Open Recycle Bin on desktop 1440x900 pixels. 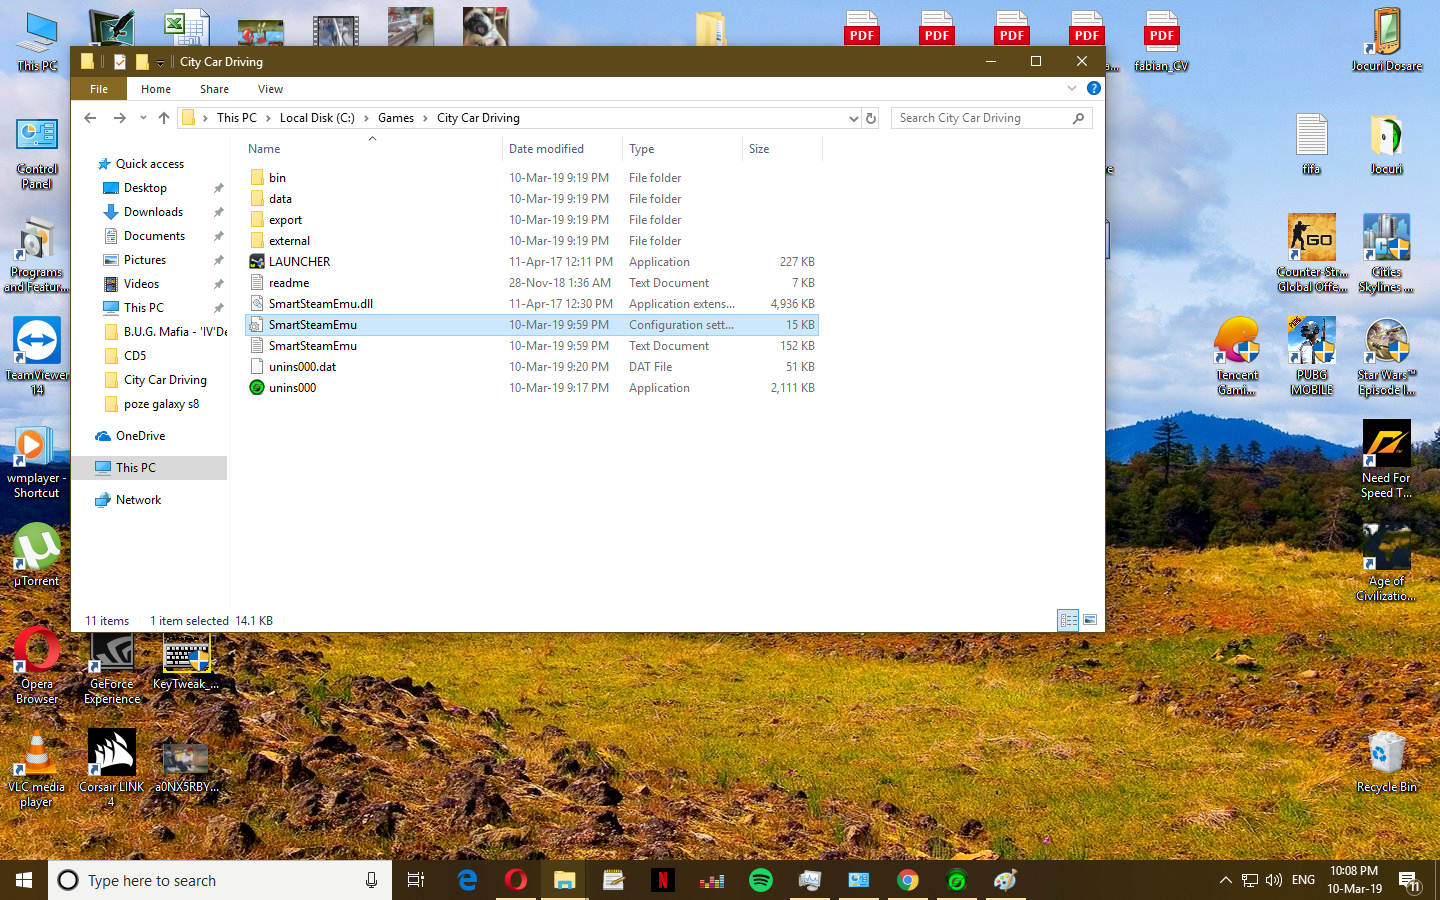click(1386, 762)
